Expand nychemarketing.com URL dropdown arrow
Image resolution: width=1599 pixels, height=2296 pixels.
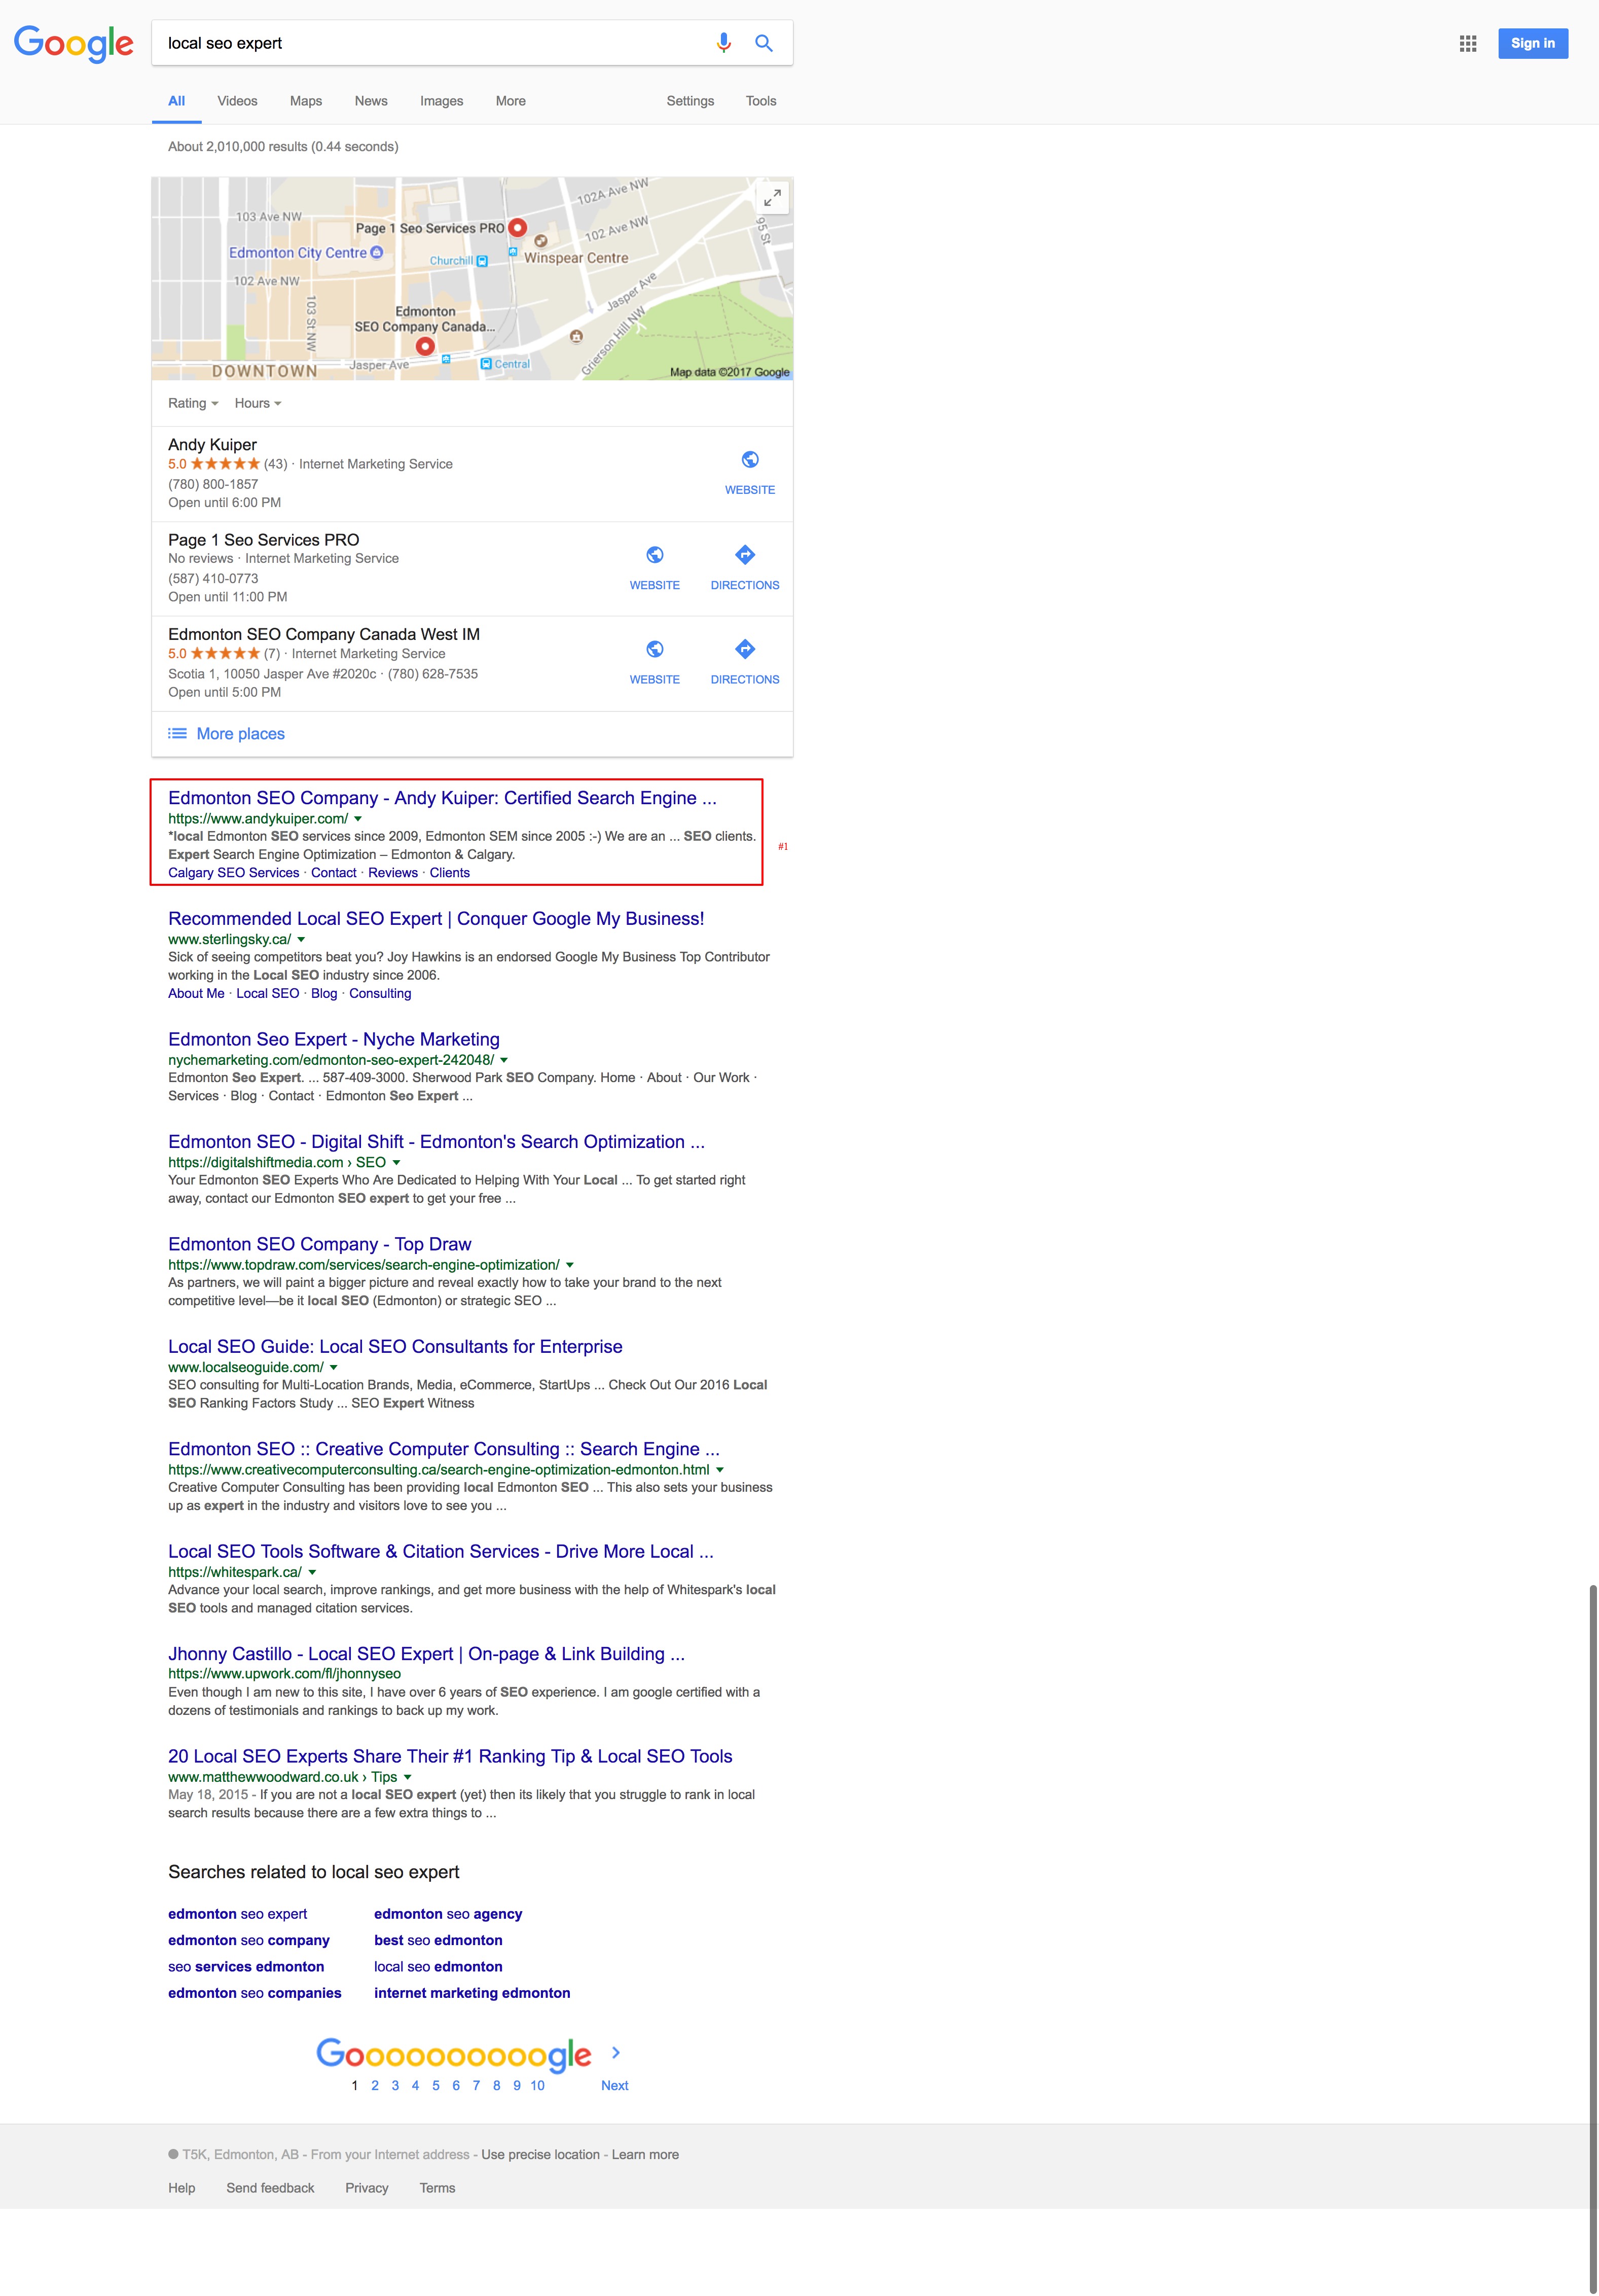point(504,1060)
